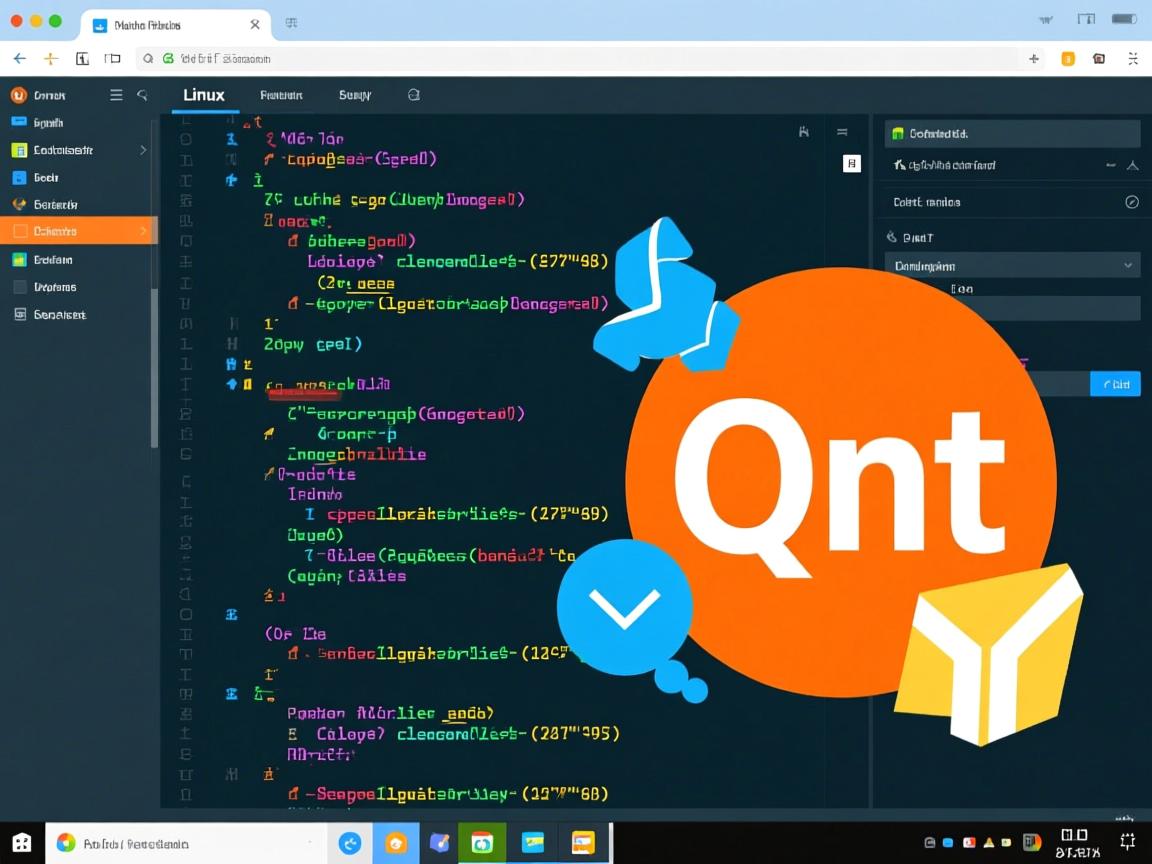This screenshot has width=1152, height=864.
Task: Click the crossed-circle icon beside Code render label
Action: 1132,202
